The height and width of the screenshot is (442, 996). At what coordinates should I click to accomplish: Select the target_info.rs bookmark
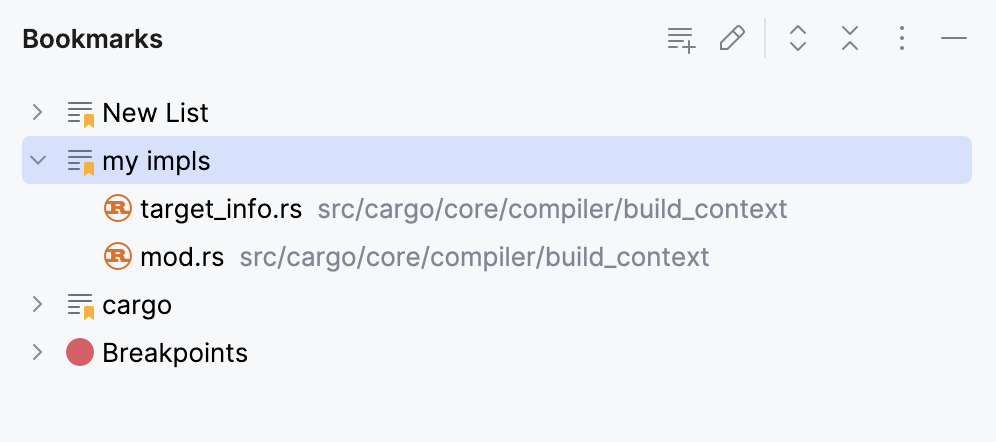pos(221,209)
